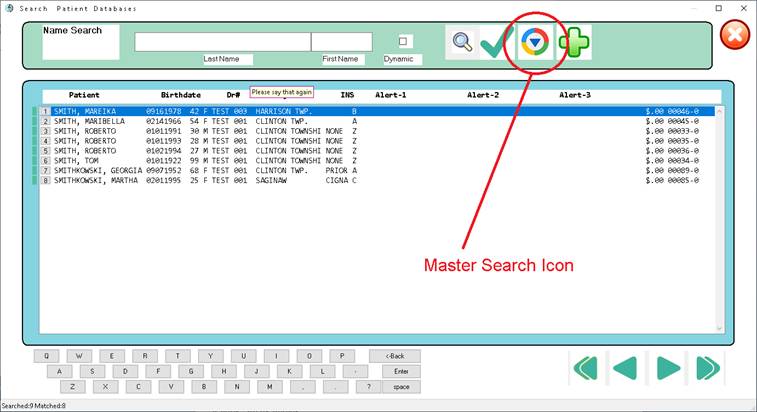Click the scrollbar down arrow in patient list
The height and width of the screenshot is (412, 757).
click(721, 327)
